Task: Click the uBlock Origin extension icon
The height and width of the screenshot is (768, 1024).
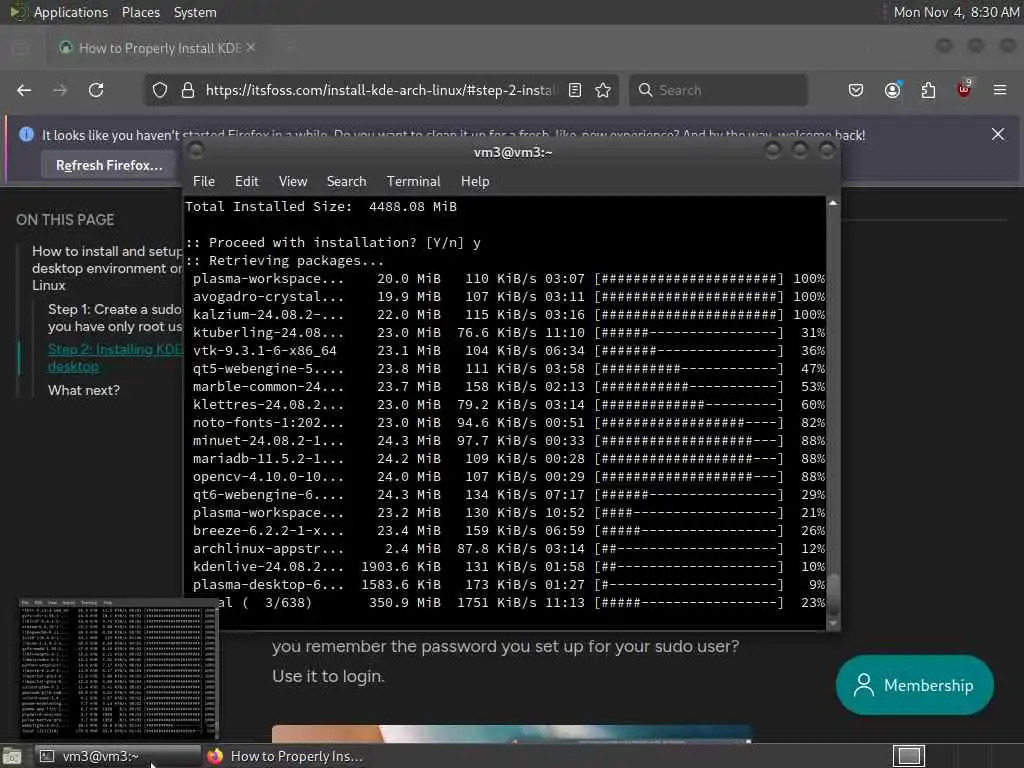Action: click(964, 89)
